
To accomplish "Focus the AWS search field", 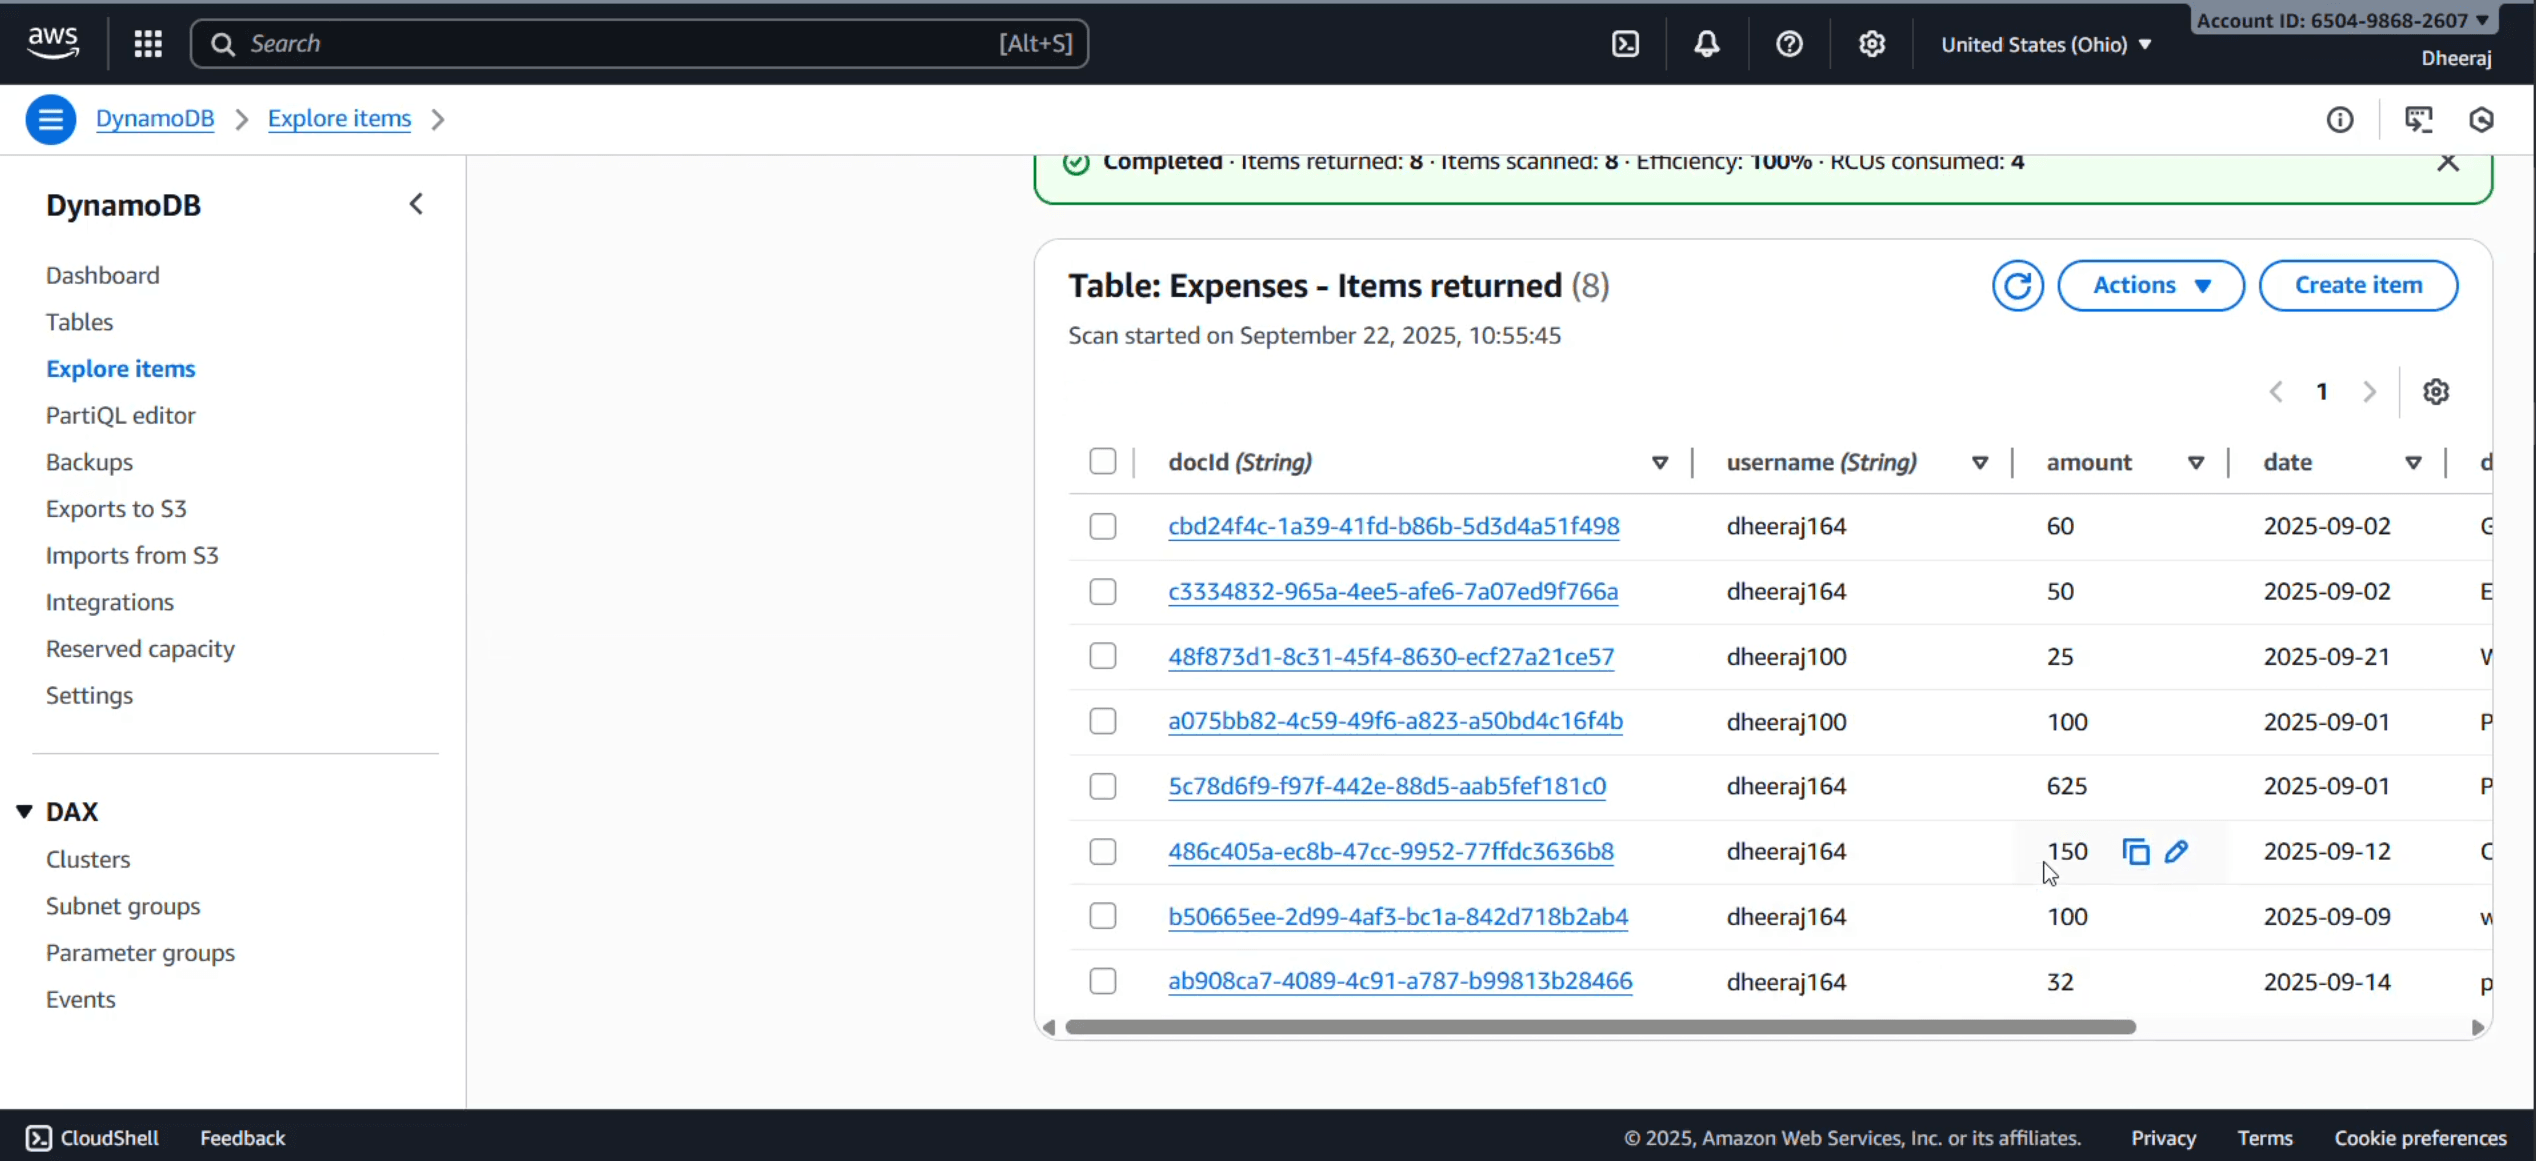I will (639, 44).
